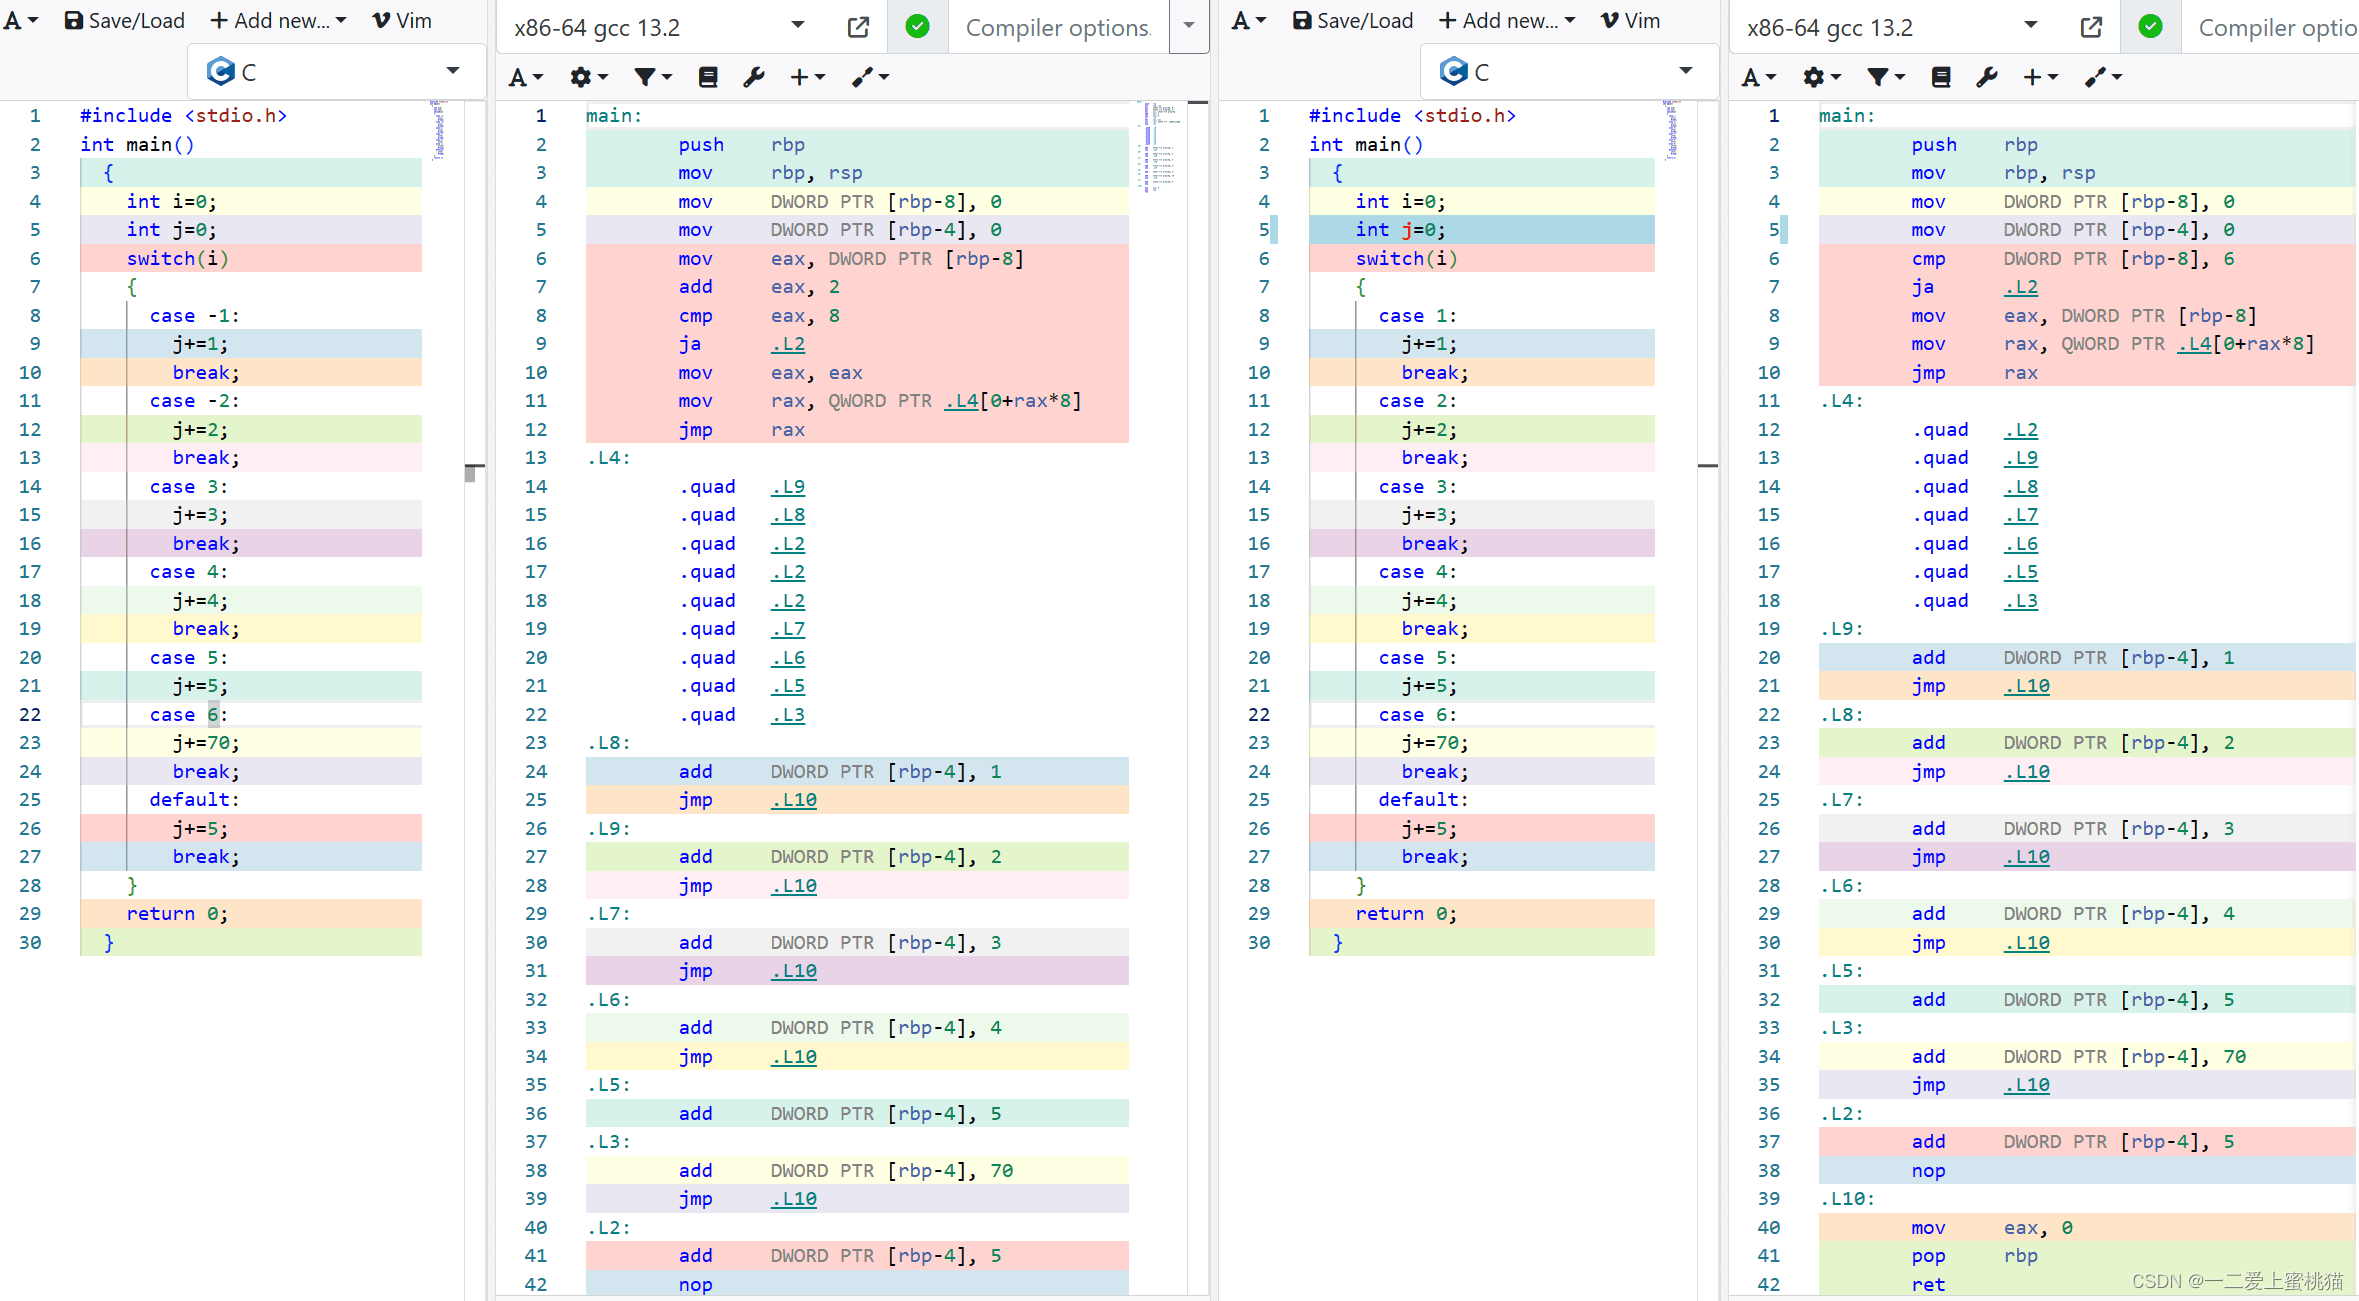Pop out right compiler selector
Screen dimensions: 2359x1301
click(x=2091, y=27)
